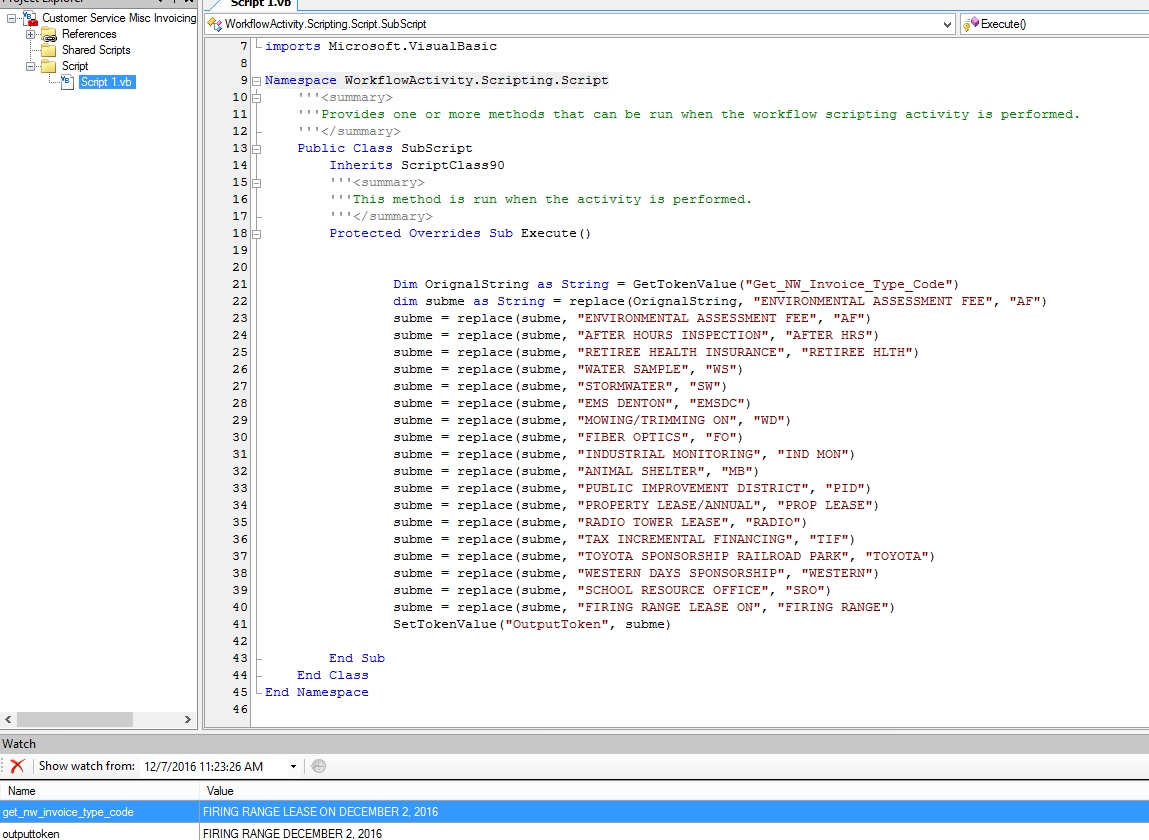
Task: Select the highlighted Script 1.vb tree item
Action: (106, 82)
